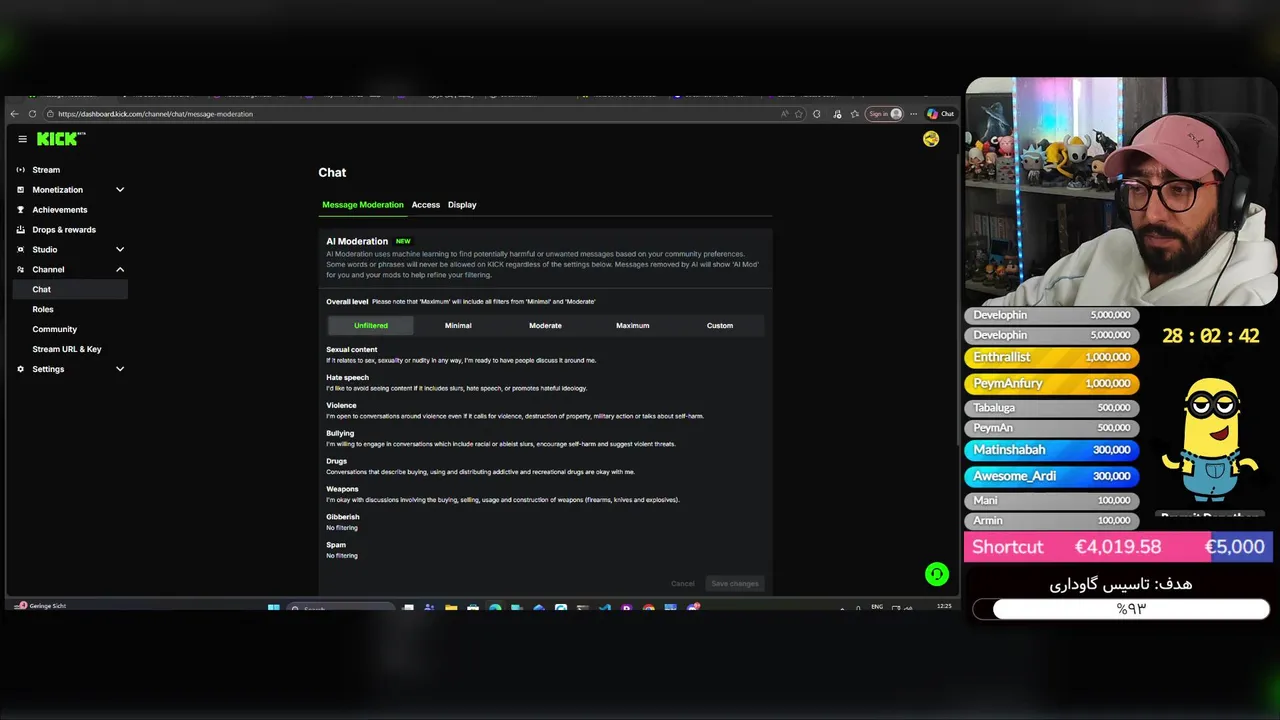The height and width of the screenshot is (720, 1280).
Task: Click the Sexual content heading
Action: pyautogui.click(x=352, y=350)
